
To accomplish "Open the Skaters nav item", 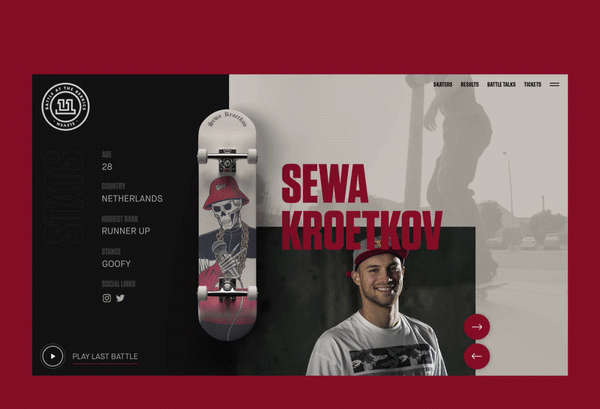I will [443, 85].
